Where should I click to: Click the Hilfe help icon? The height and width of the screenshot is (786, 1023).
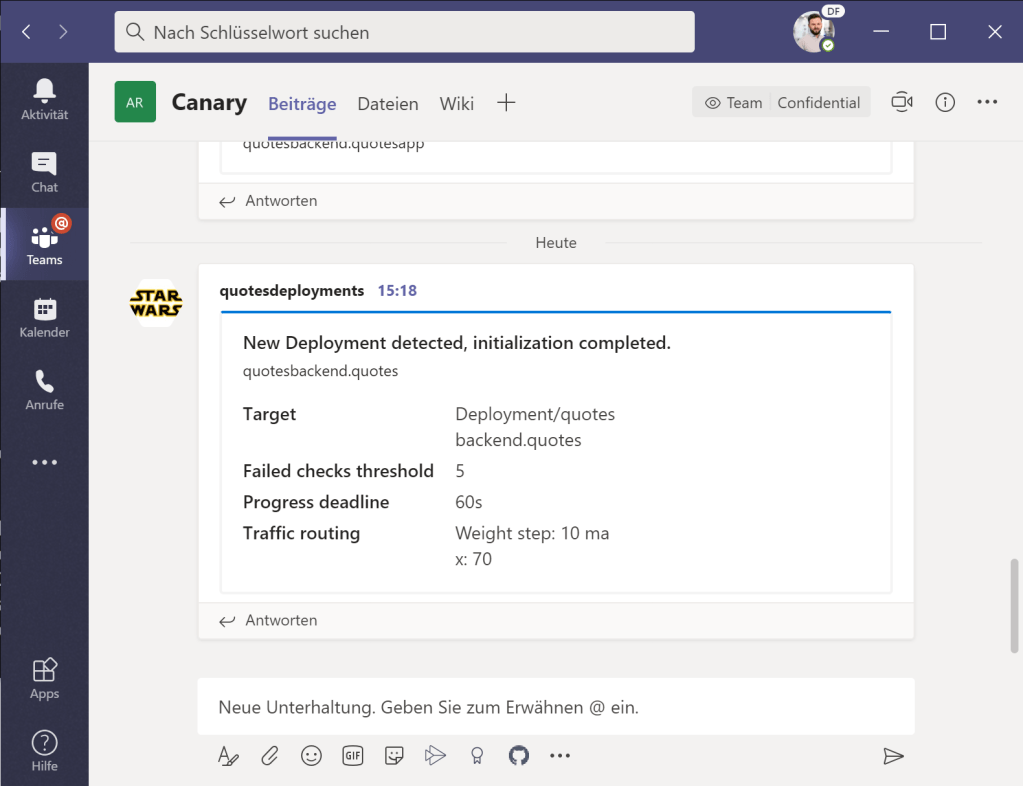(44, 751)
